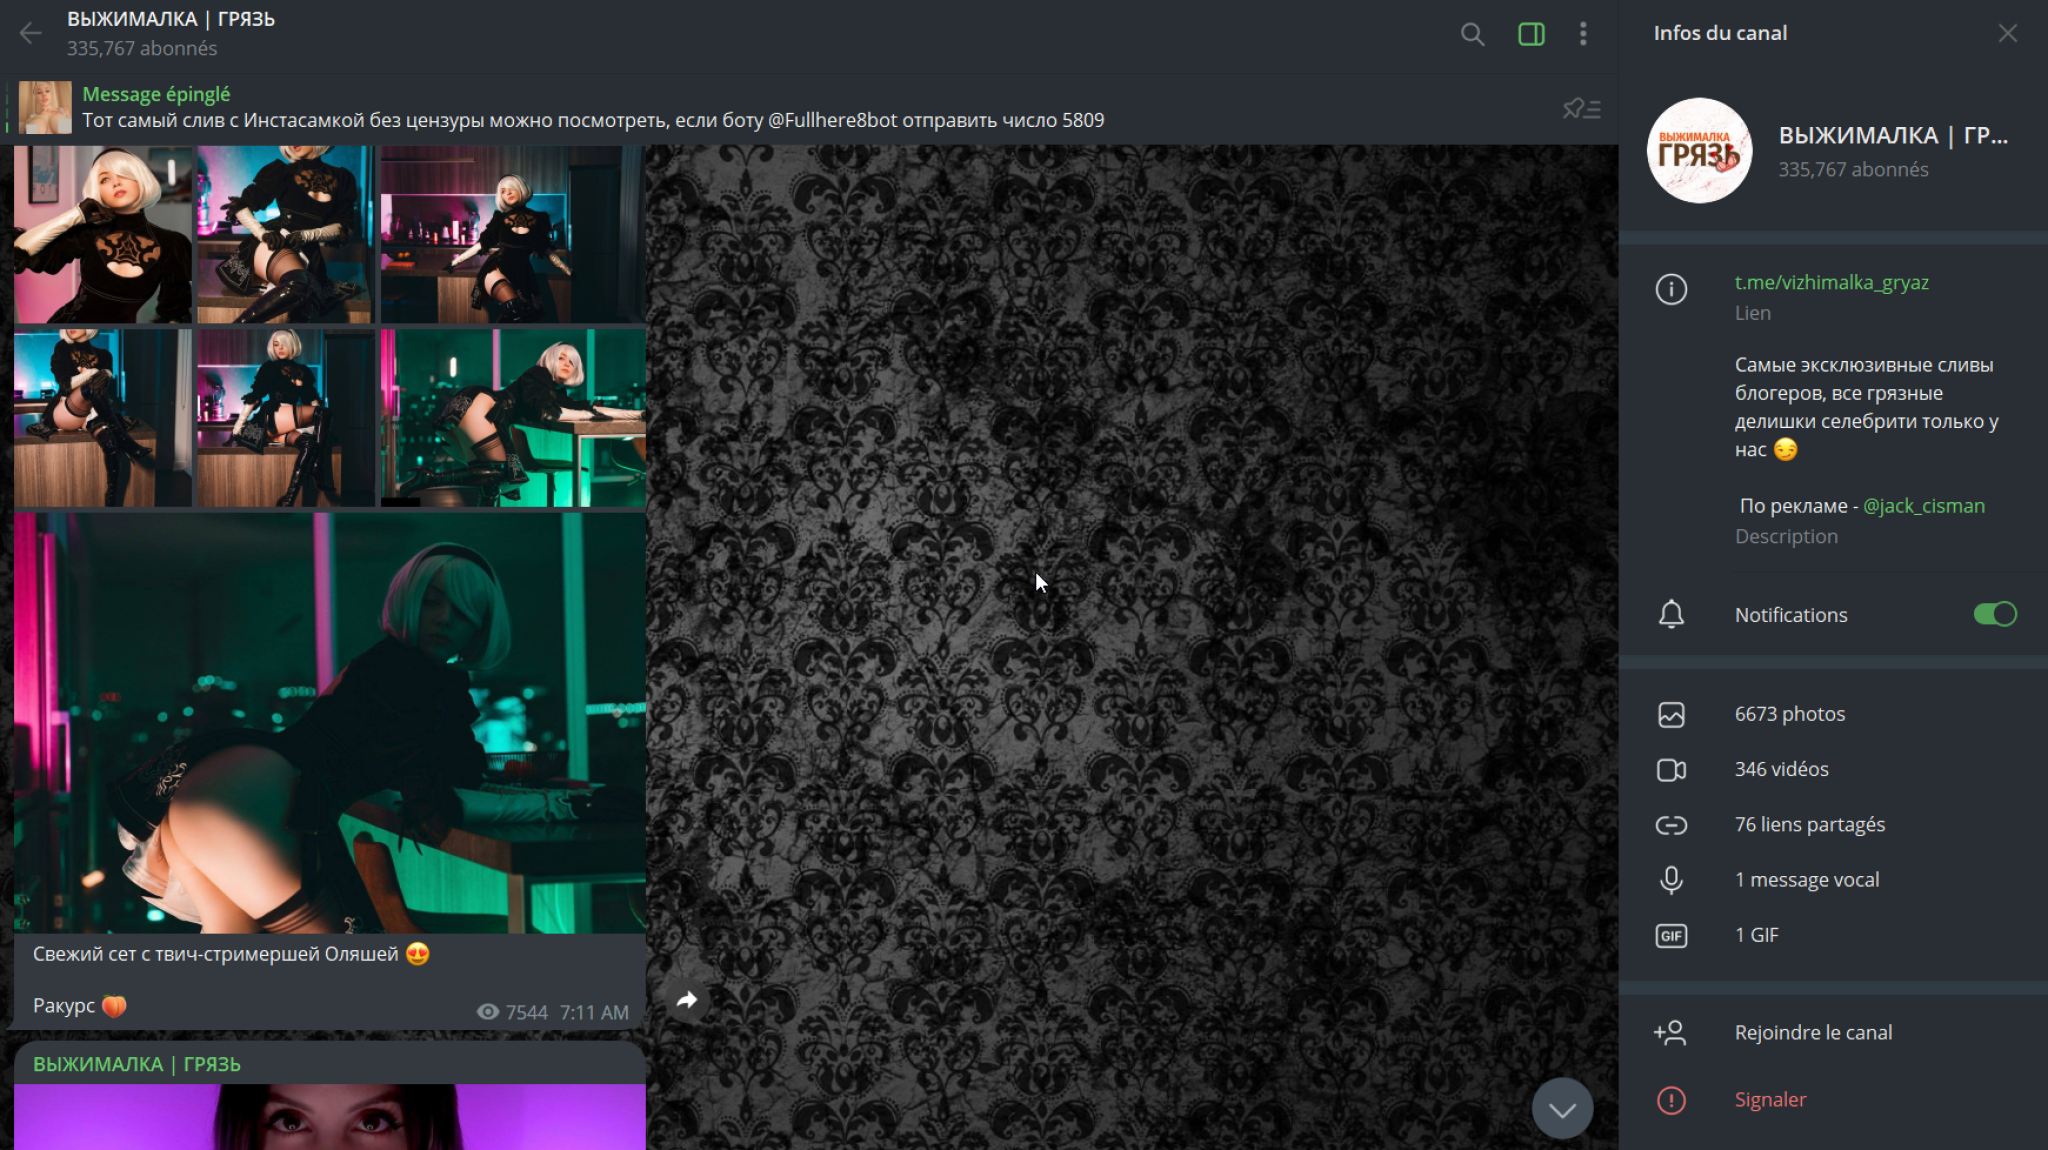The width and height of the screenshot is (2048, 1150).
Task: Open the t.me/vizhimalka_gryaz link
Action: (x=1831, y=283)
